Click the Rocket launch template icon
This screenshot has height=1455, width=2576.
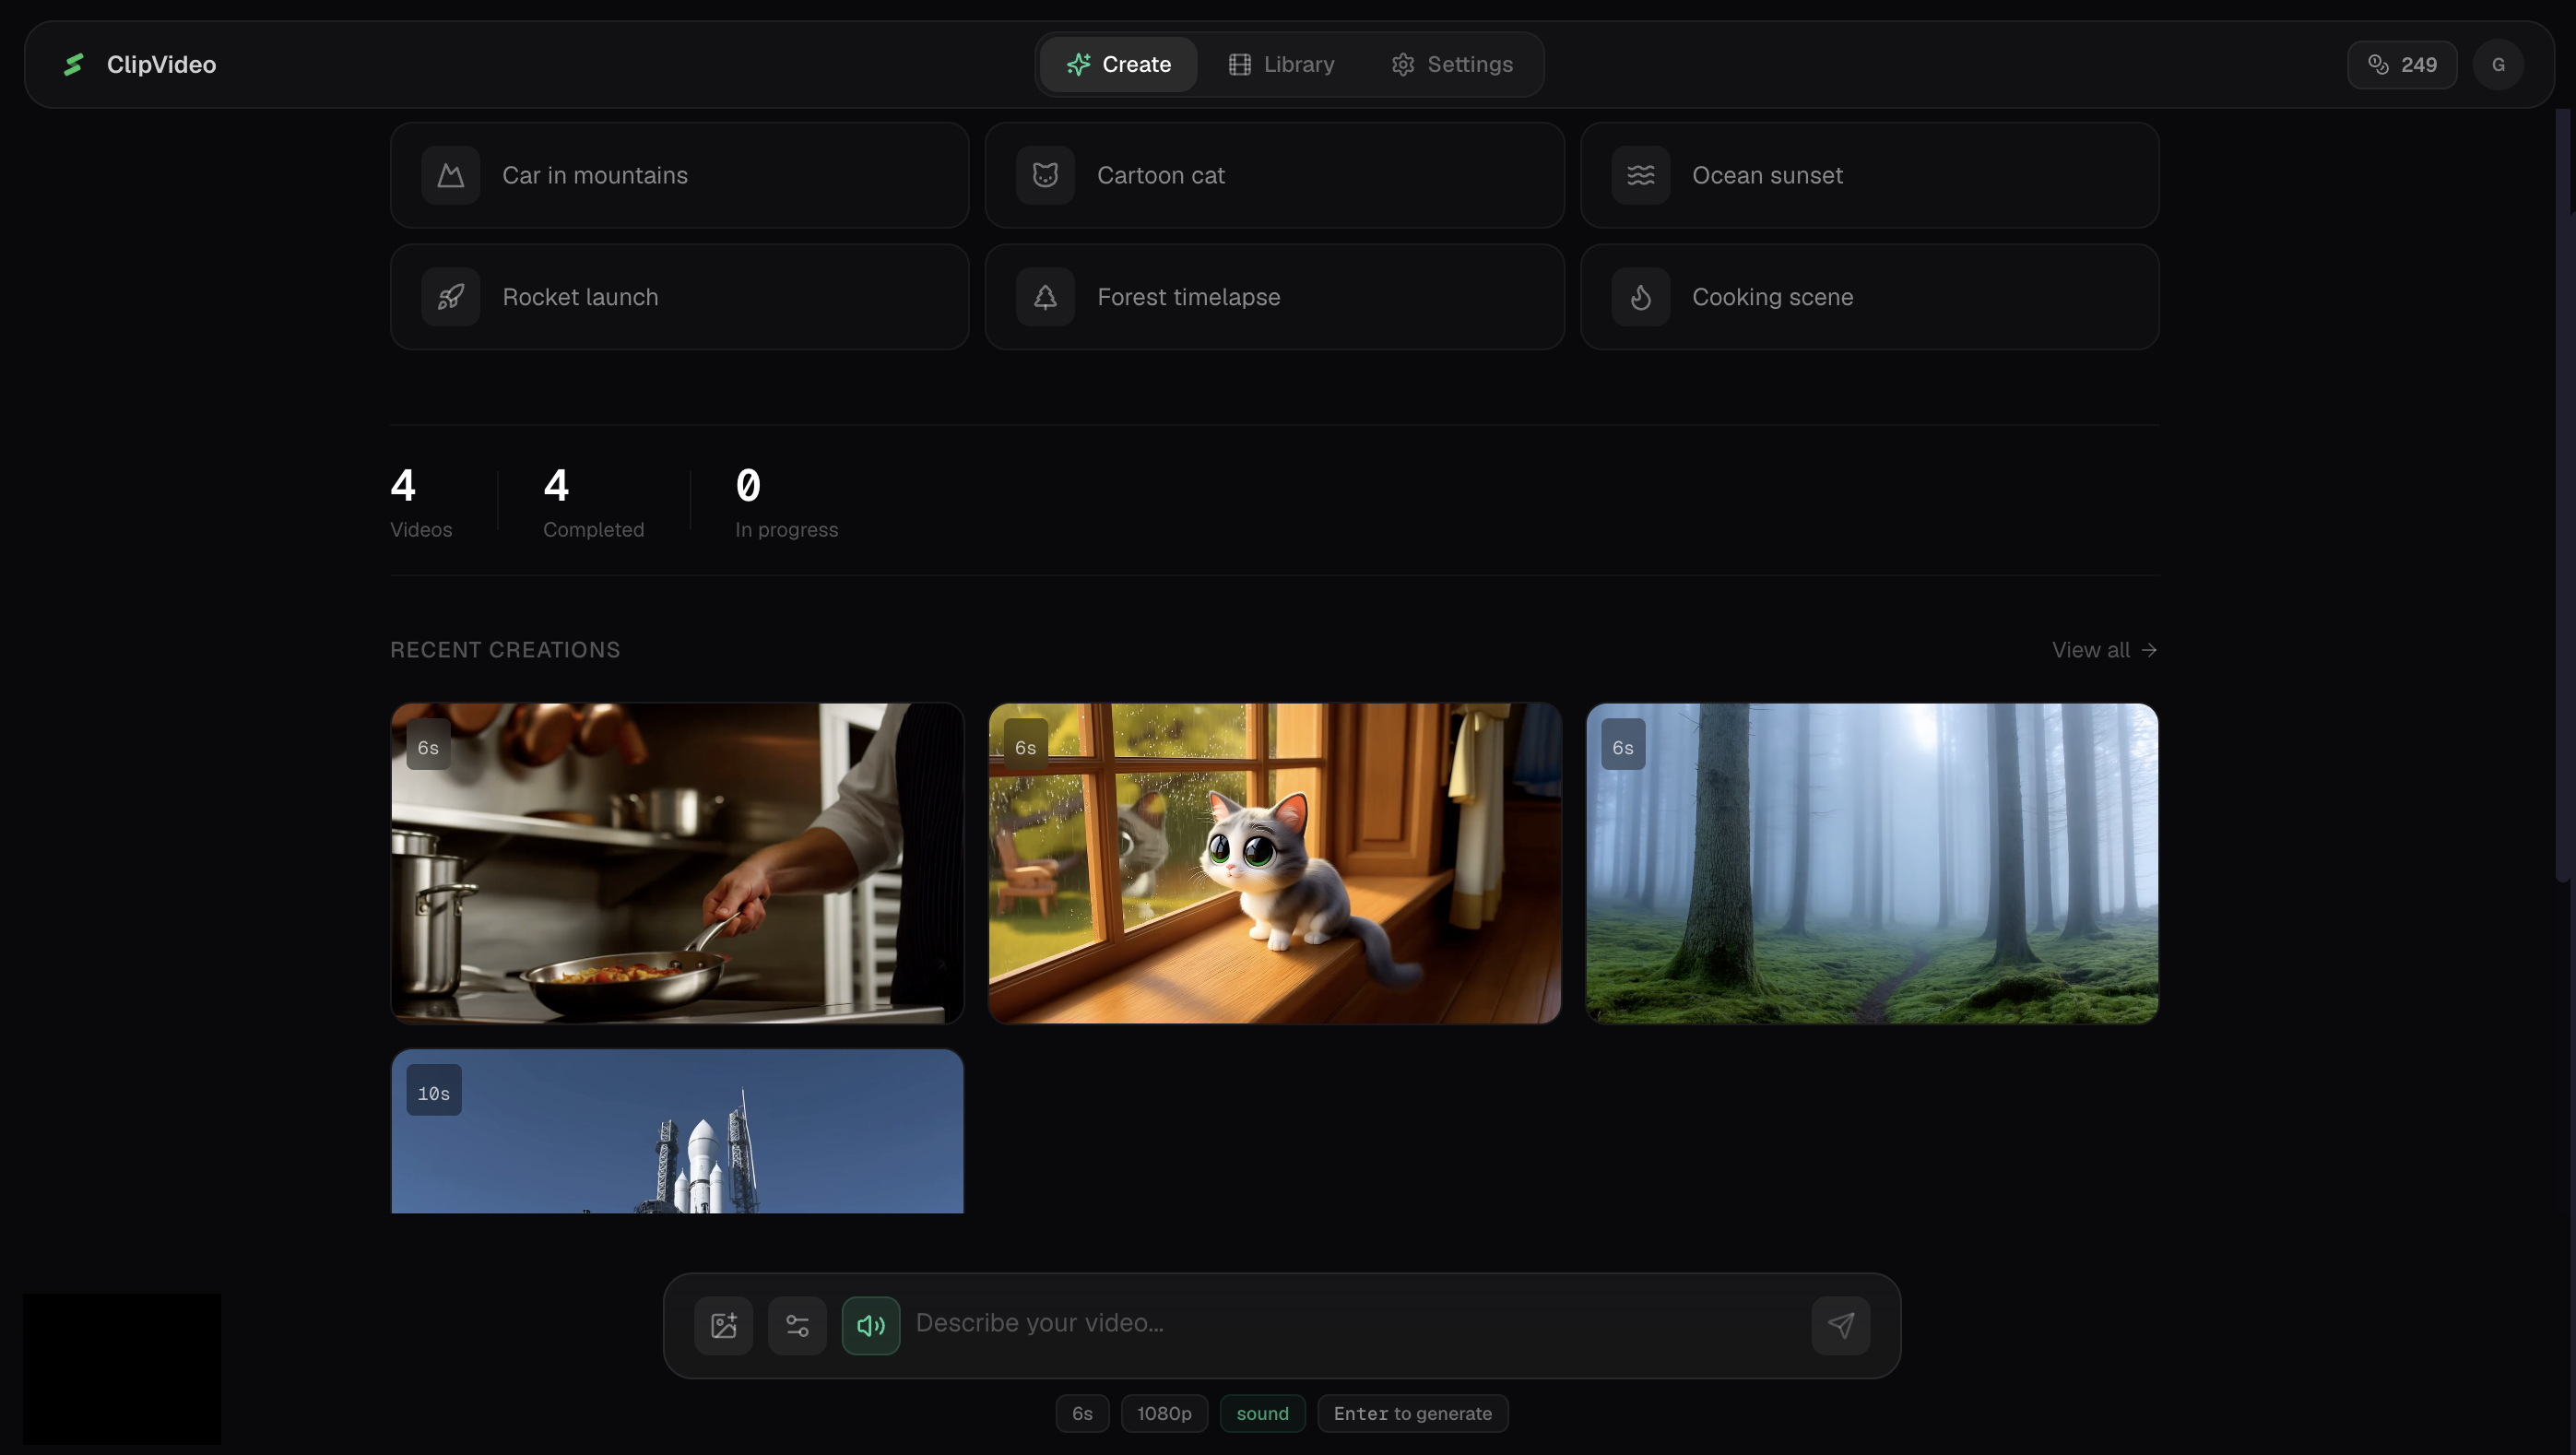click(450, 296)
